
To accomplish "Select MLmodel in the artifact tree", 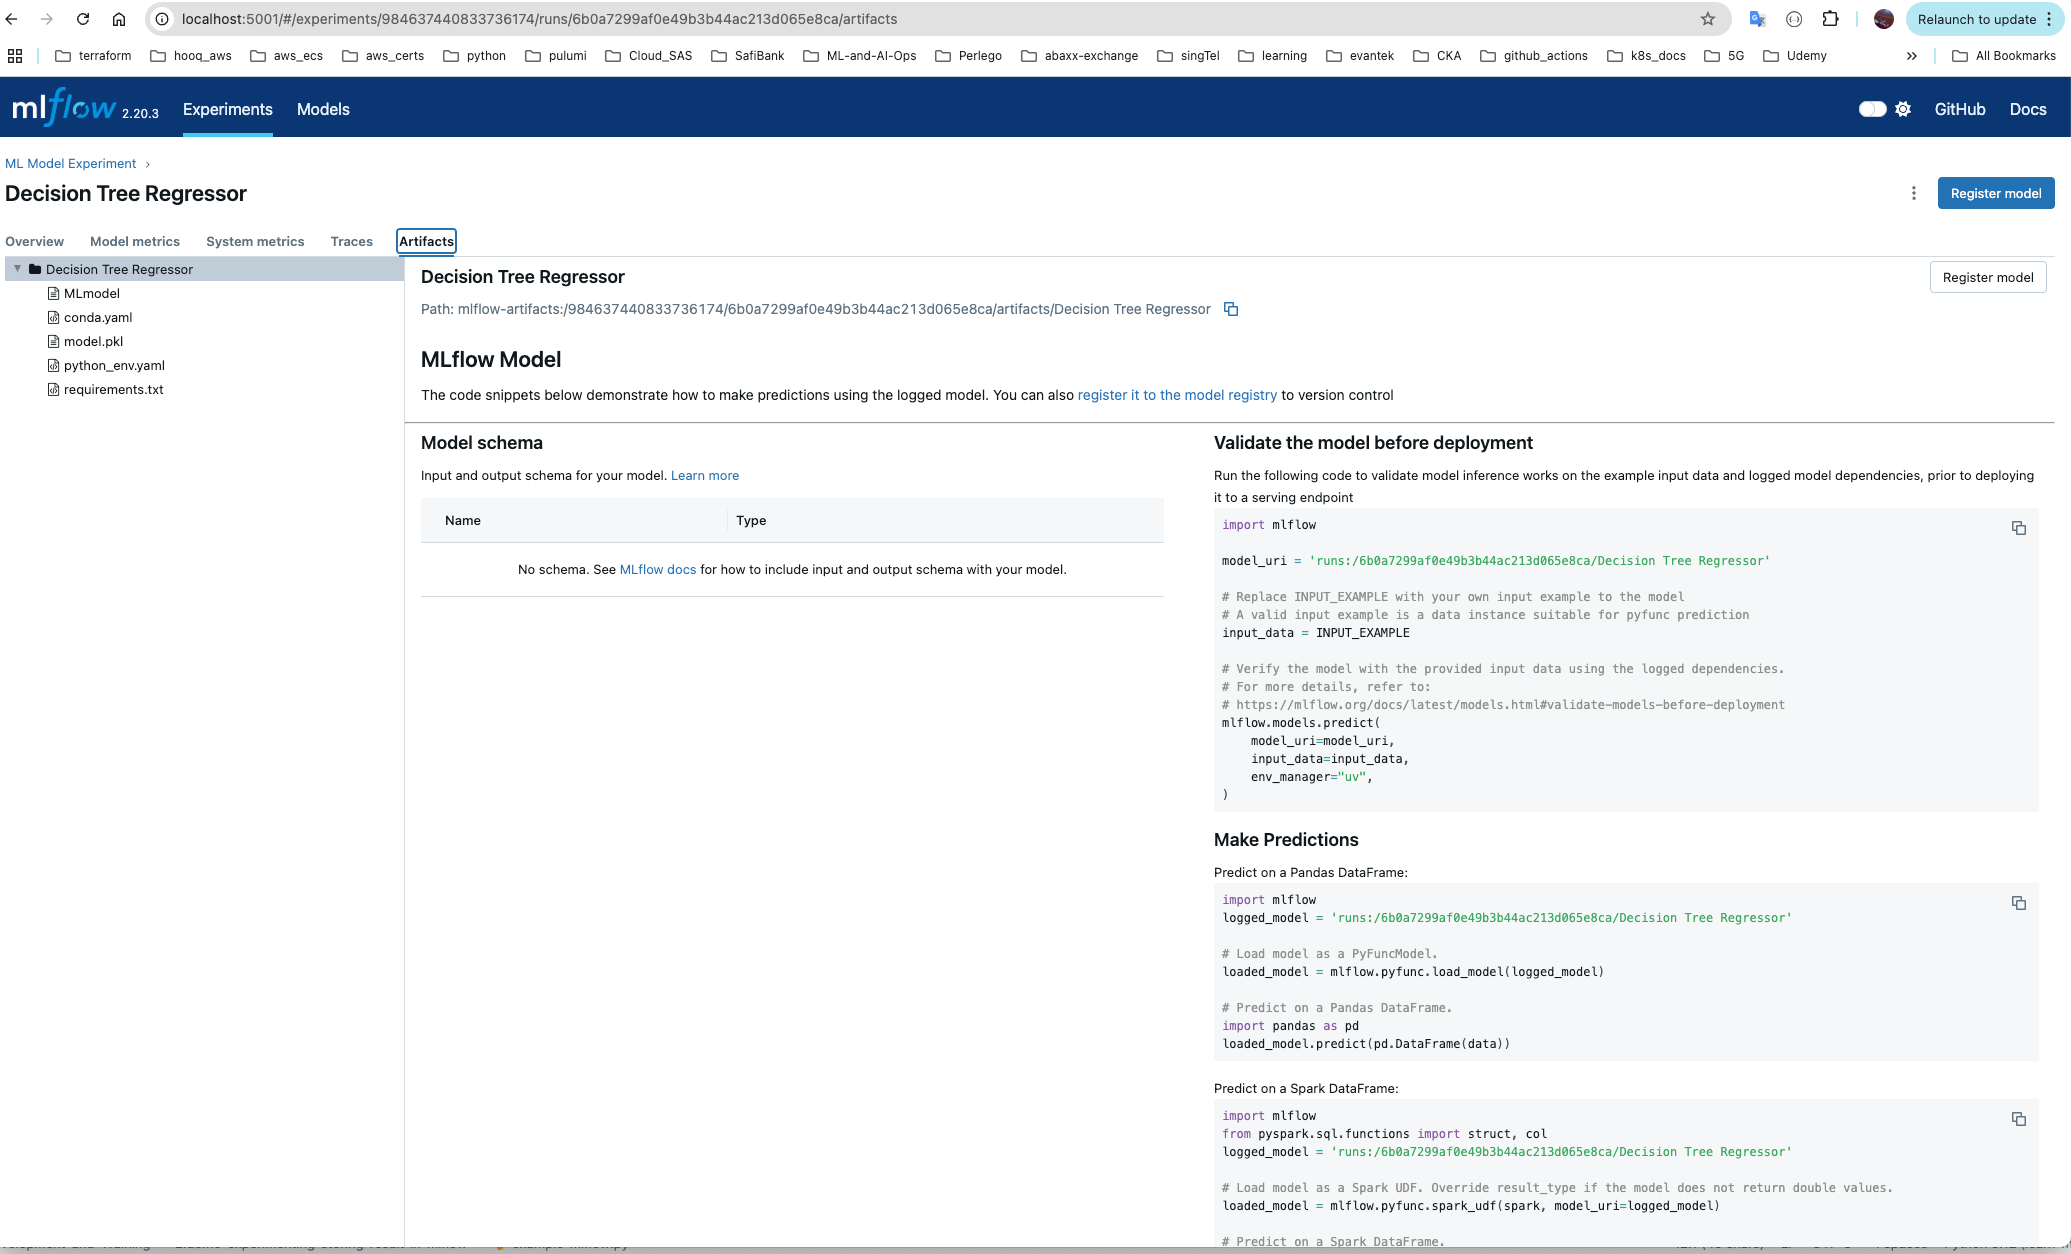I will coord(92,293).
